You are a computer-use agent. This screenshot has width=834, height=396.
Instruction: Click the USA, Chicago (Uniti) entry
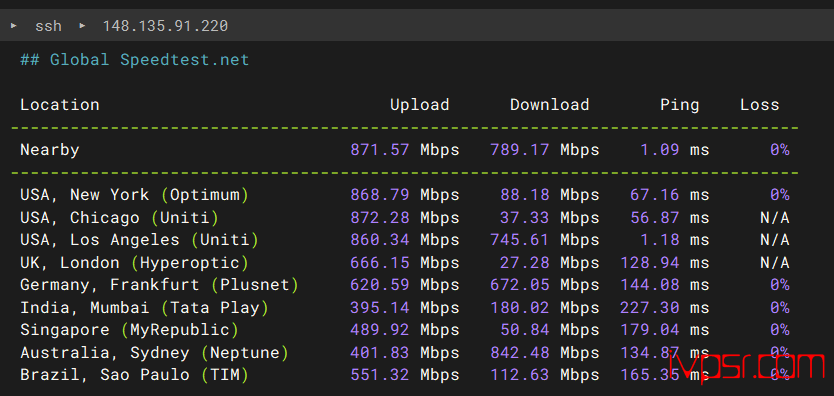point(120,217)
